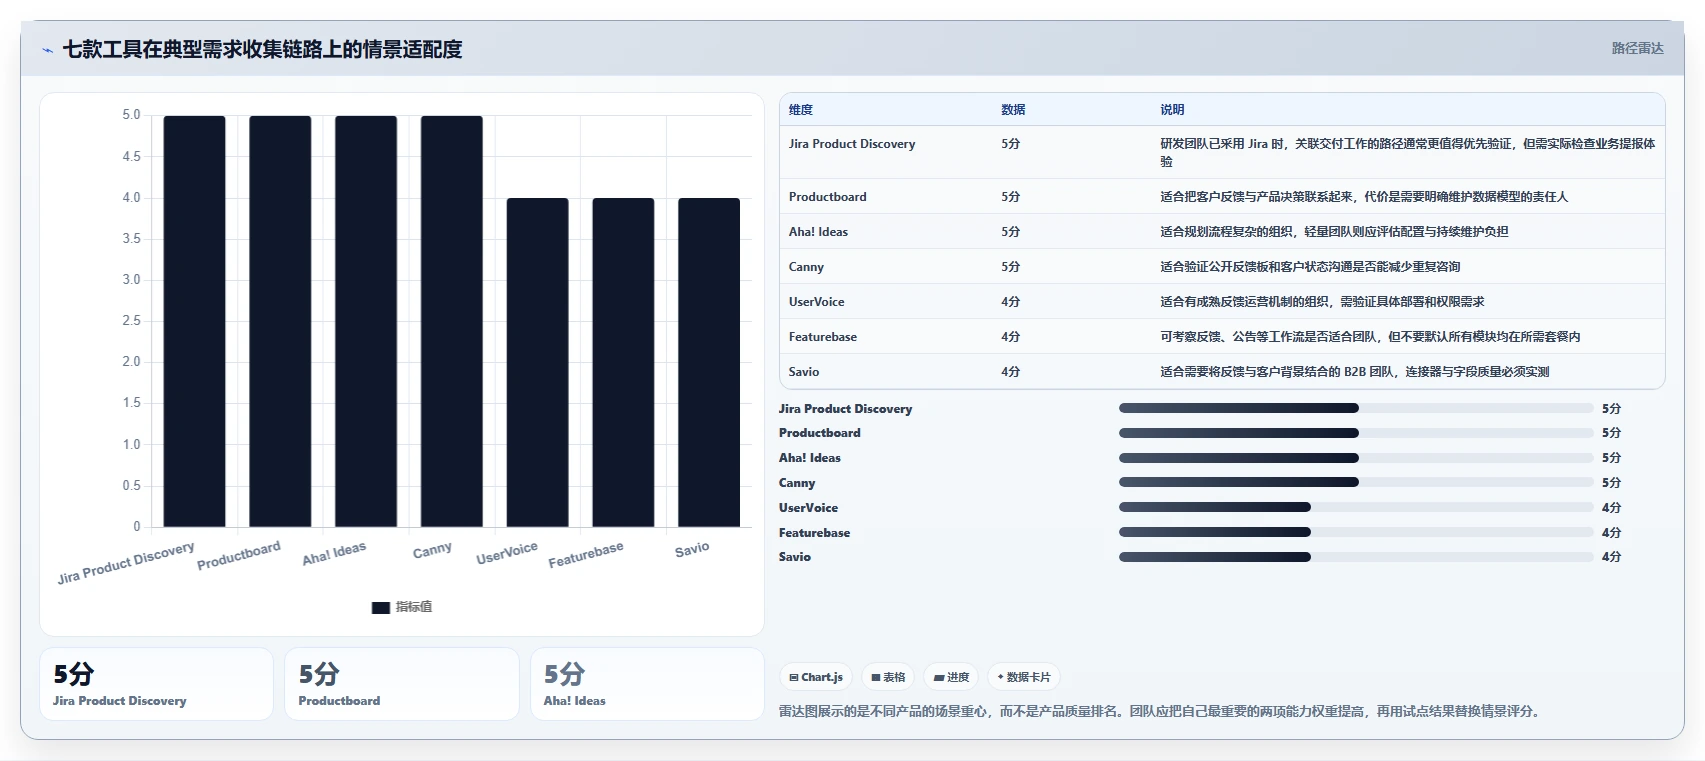Click the Jira Product Discovery progress bar
This screenshot has height=761, width=1705.
coord(1356,408)
